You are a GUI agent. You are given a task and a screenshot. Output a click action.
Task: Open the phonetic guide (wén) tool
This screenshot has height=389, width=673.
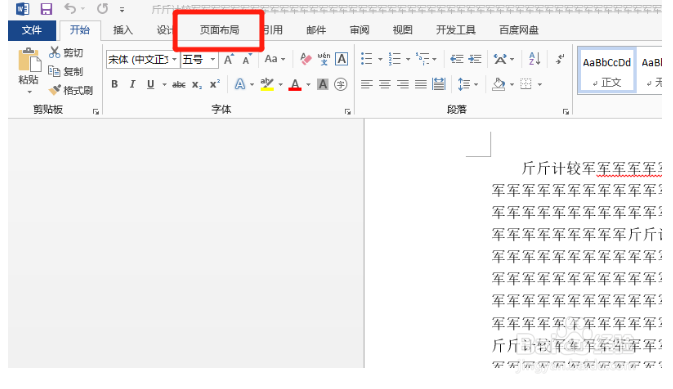(324, 59)
